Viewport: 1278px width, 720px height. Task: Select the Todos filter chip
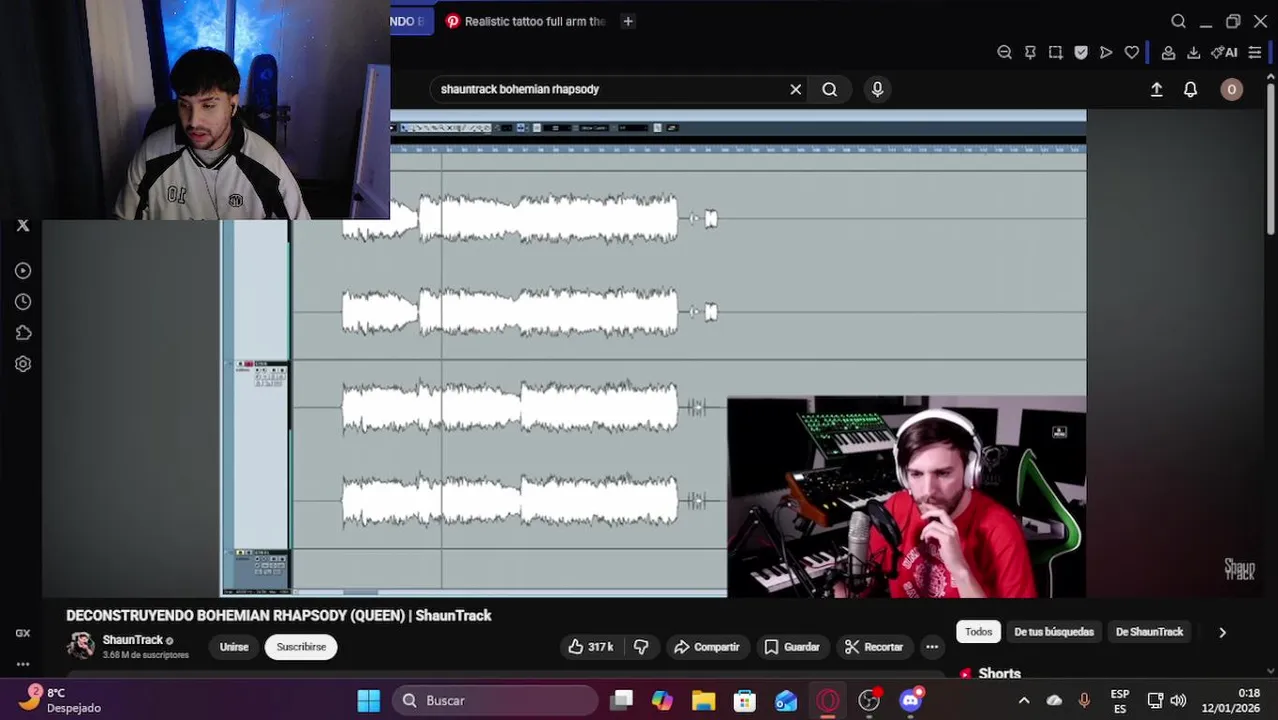pos(979,632)
